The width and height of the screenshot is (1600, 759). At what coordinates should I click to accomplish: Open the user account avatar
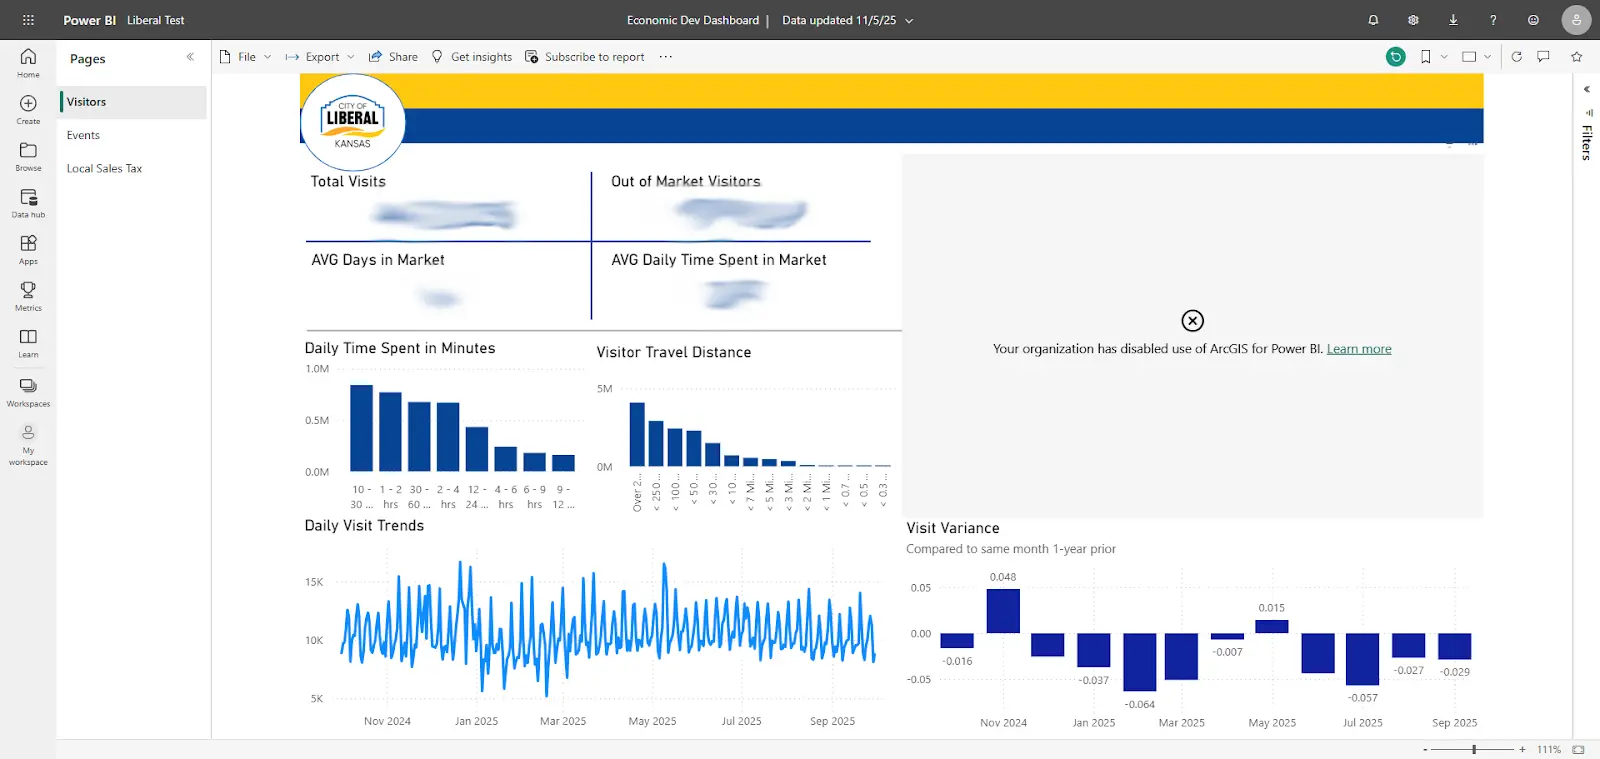point(1576,20)
